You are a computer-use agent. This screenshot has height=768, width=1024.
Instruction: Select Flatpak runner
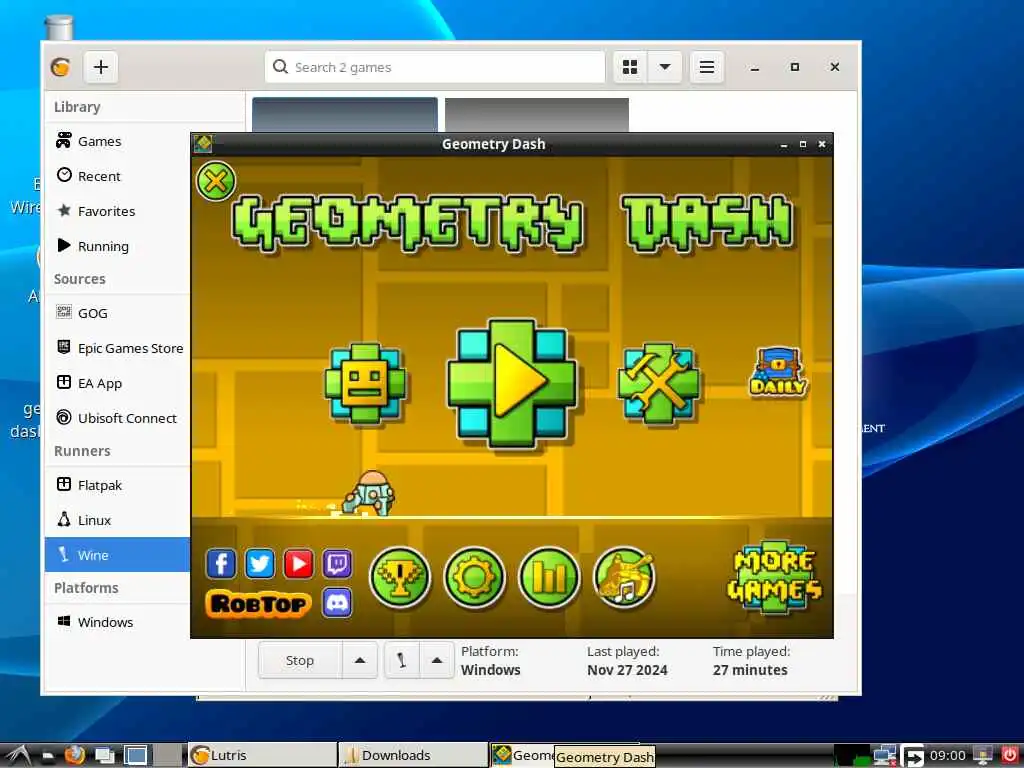(118, 485)
